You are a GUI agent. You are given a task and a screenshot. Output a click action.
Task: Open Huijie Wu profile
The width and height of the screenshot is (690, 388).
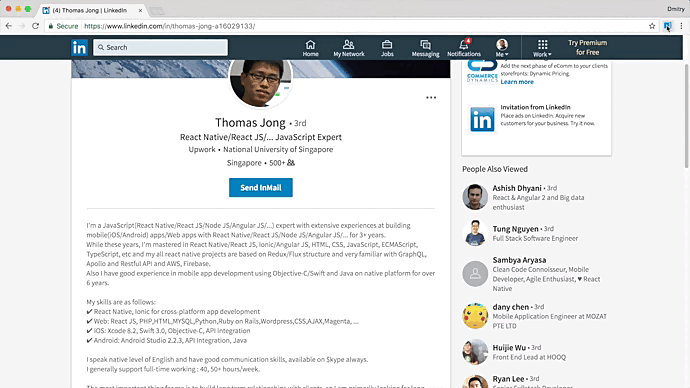[x=509, y=348]
